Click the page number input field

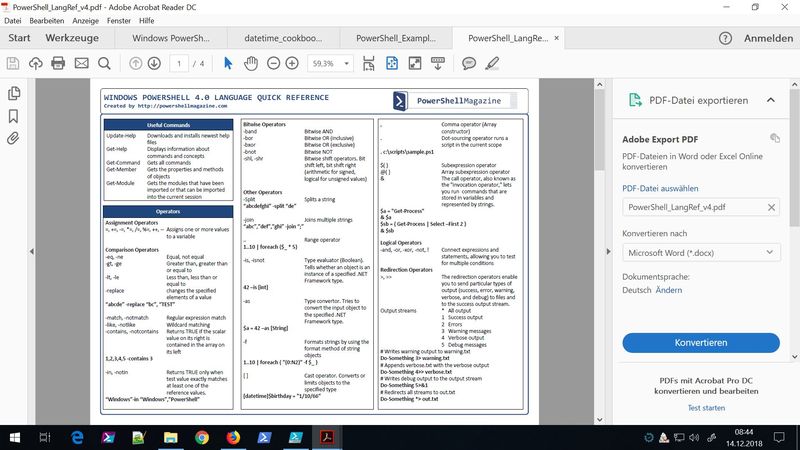179,63
